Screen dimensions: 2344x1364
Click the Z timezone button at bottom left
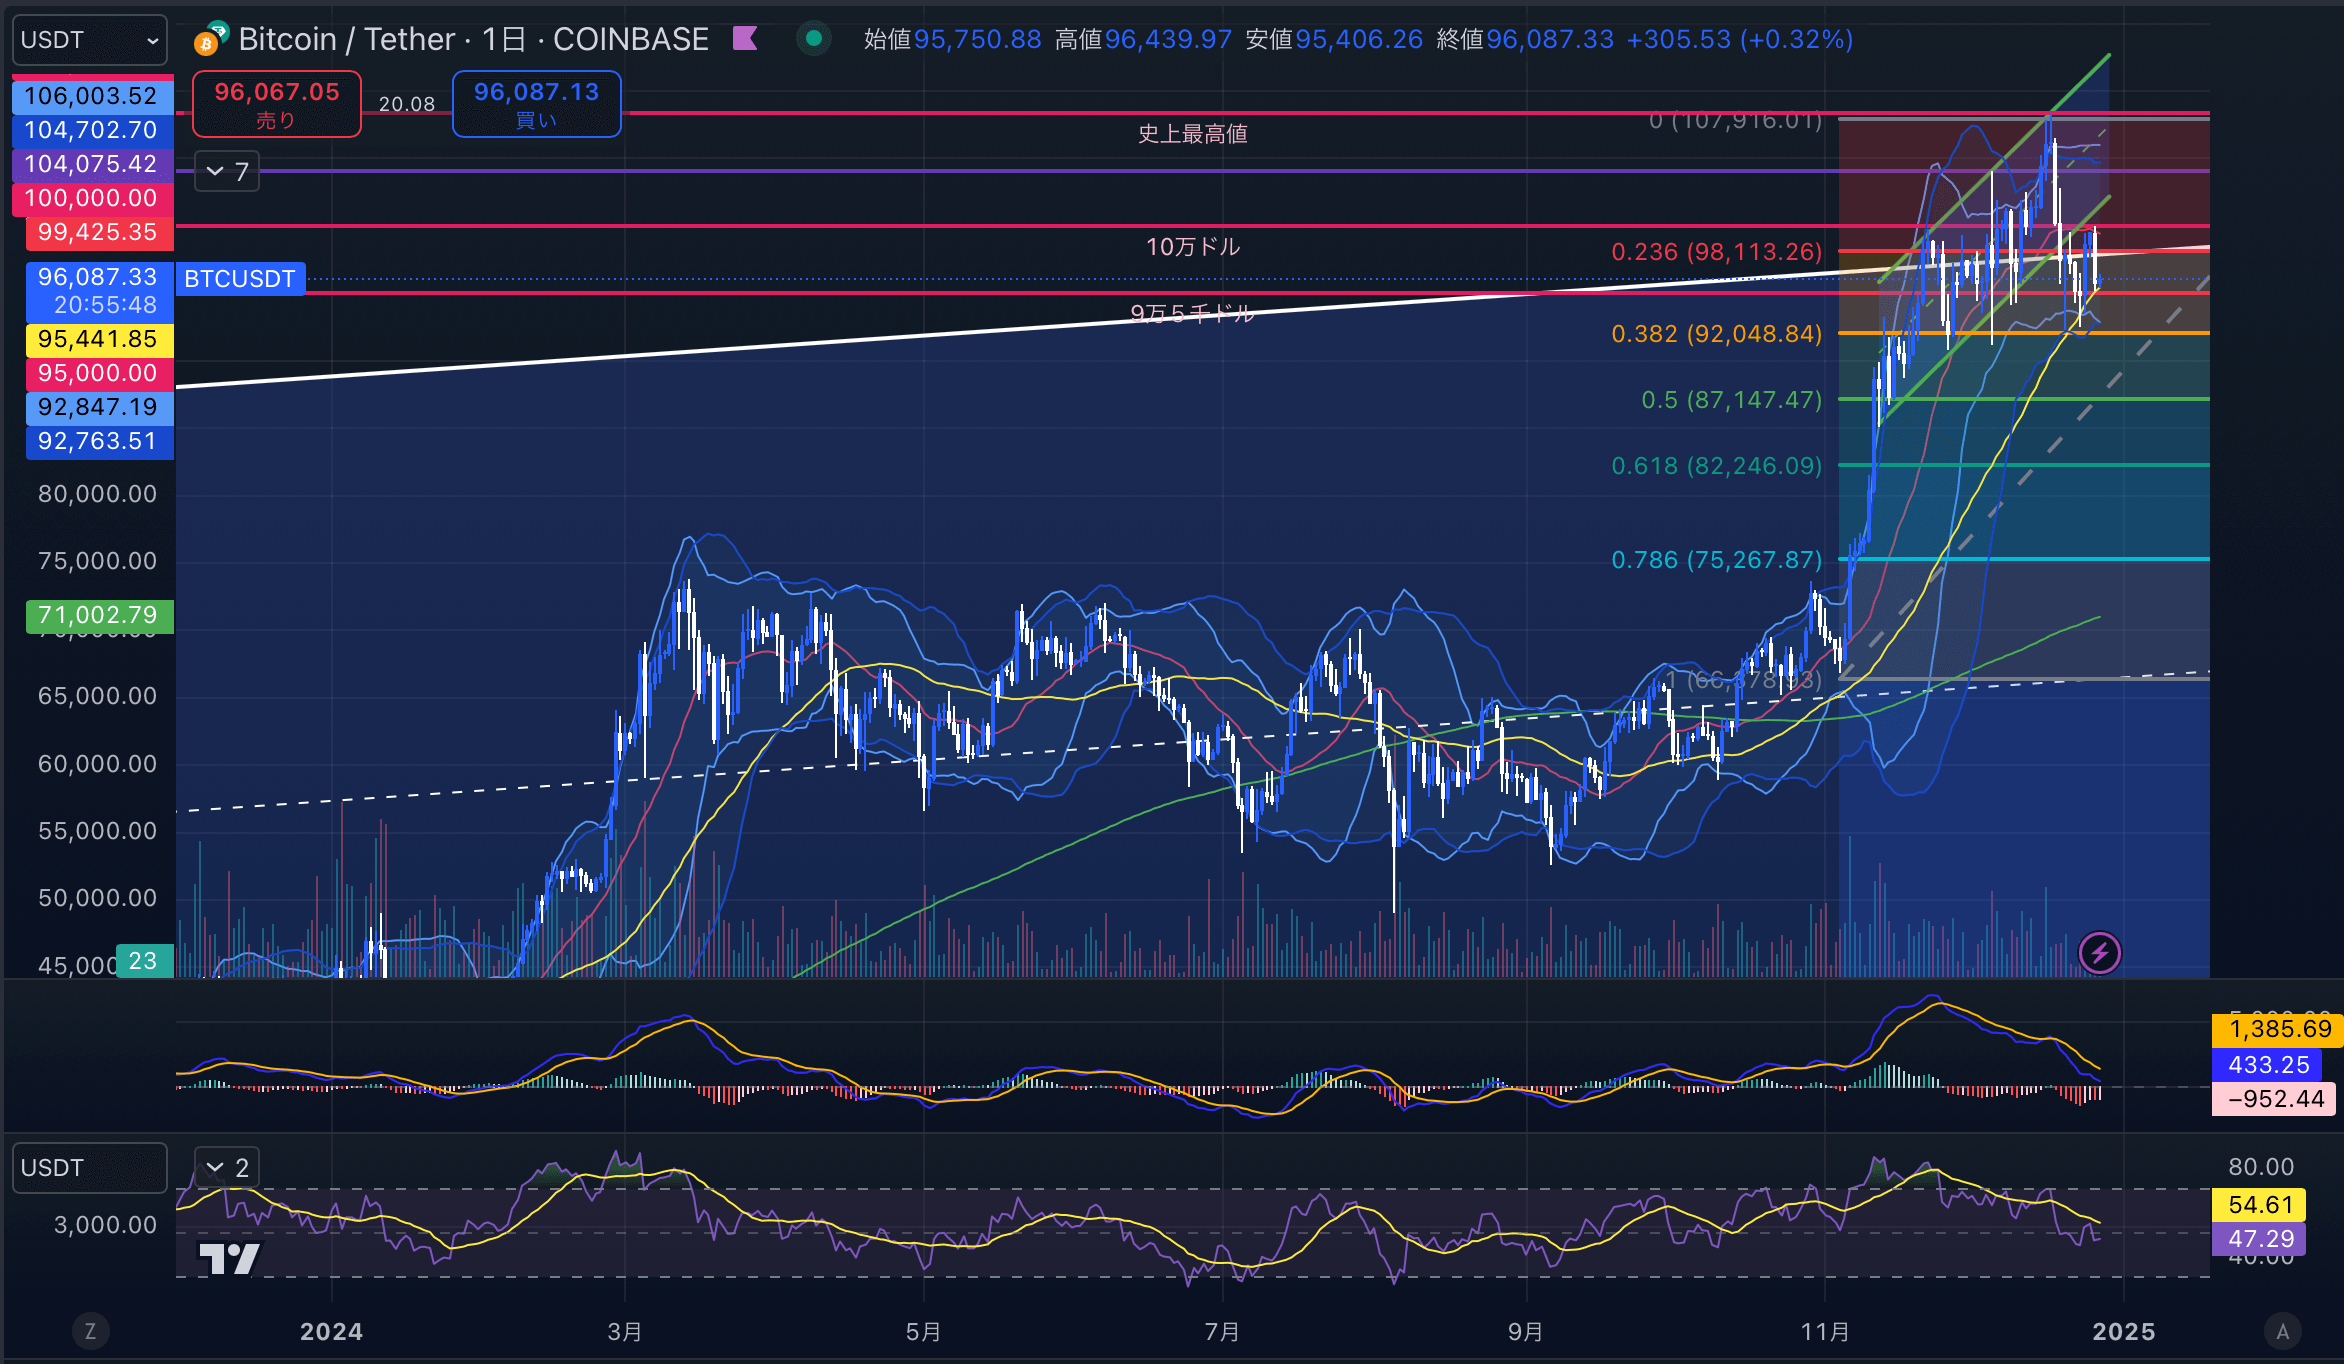[90, 1331]
